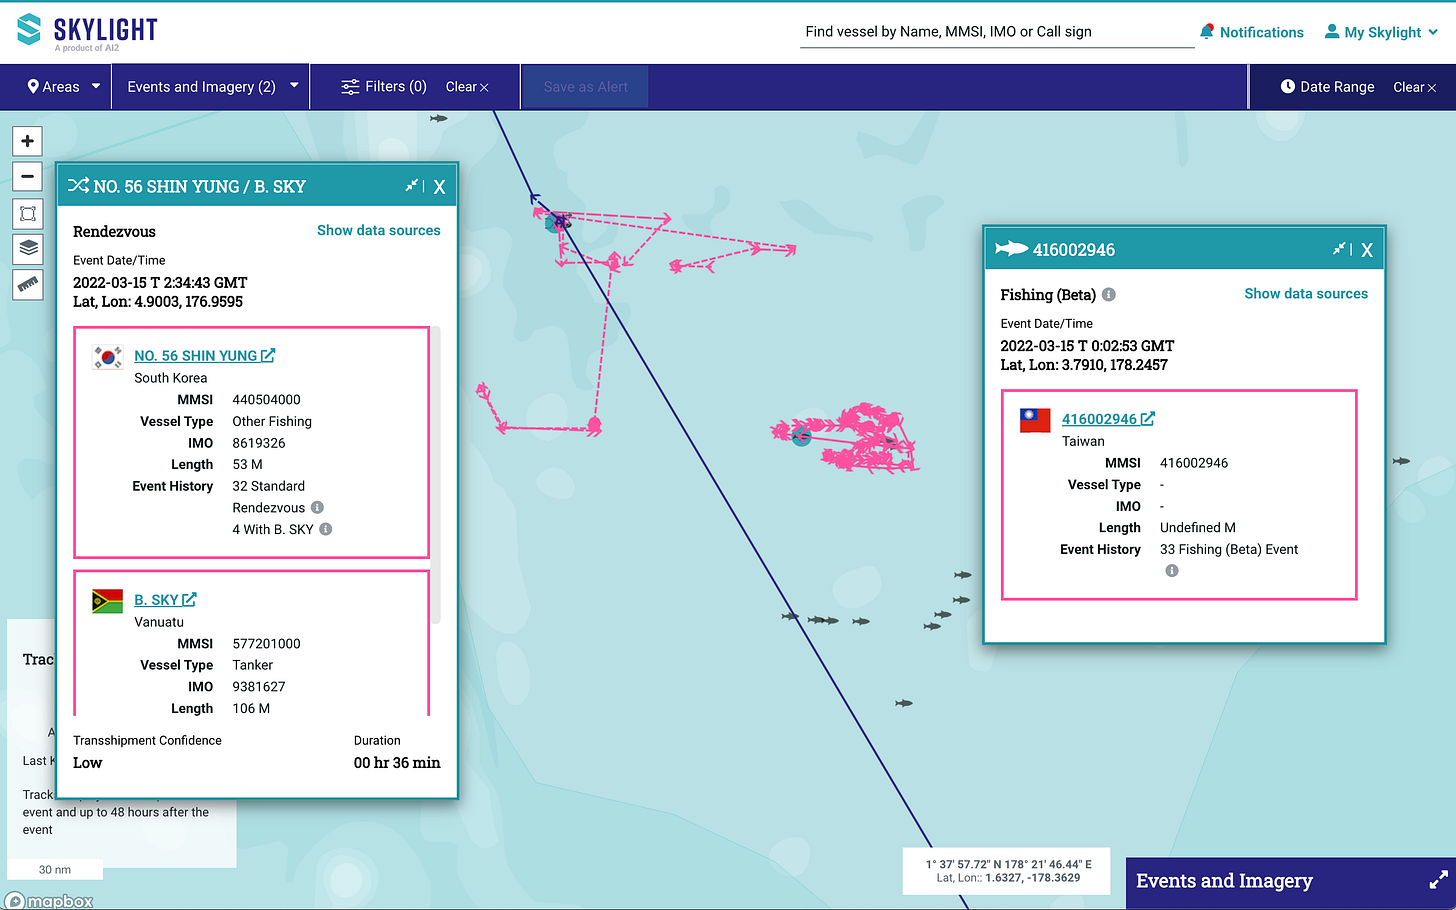Click the Skylight logo
Viewport: 1456px width, 910px height.
point(87,31)
